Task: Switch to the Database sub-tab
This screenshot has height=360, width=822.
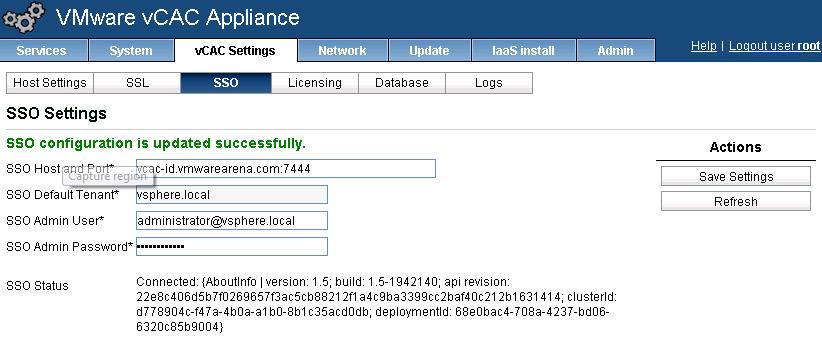Action: tap(402, 83)
